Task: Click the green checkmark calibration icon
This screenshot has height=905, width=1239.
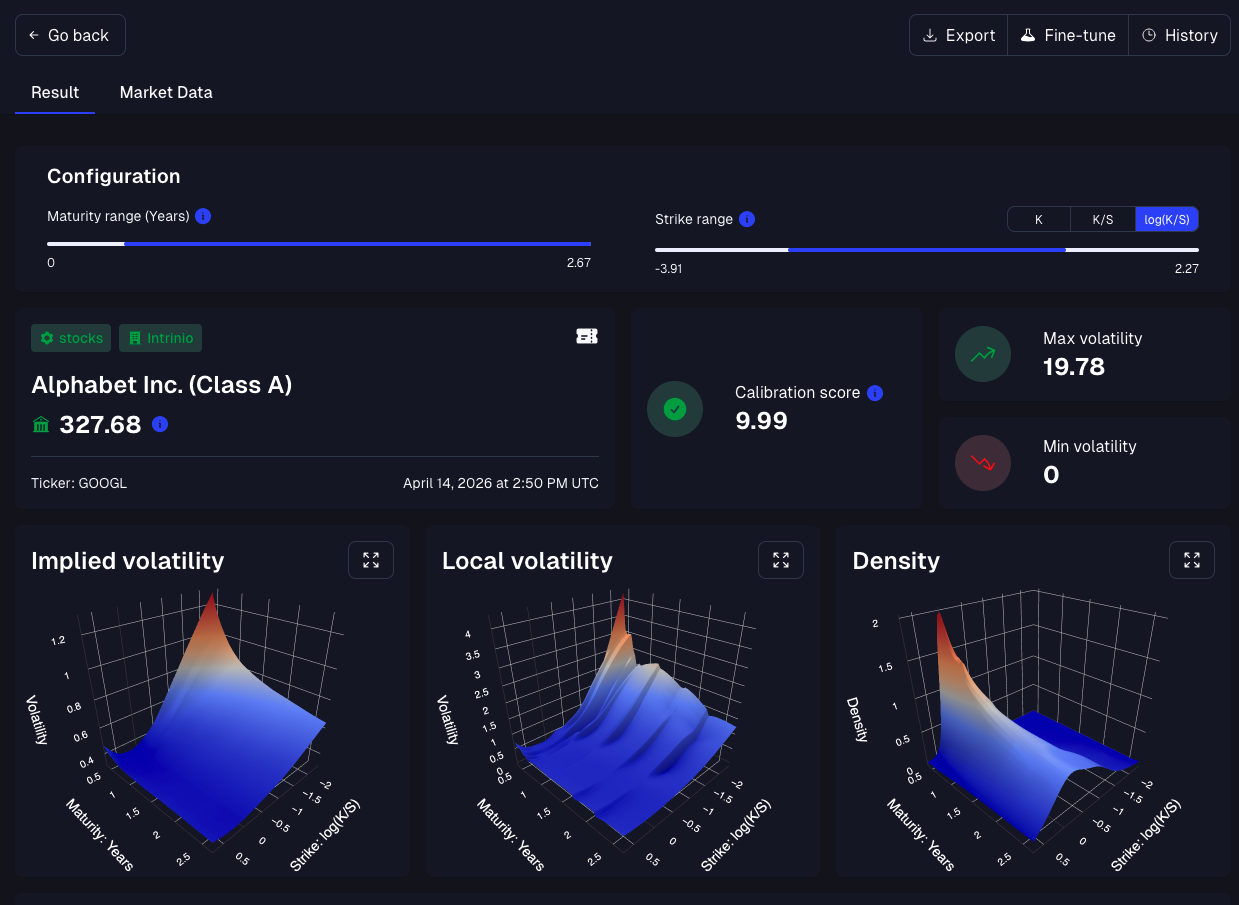Action: 675,409
